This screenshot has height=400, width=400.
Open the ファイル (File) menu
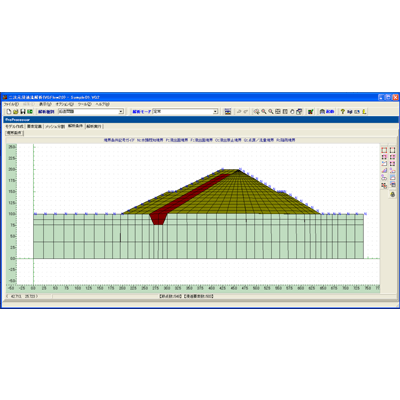(11, 104)
